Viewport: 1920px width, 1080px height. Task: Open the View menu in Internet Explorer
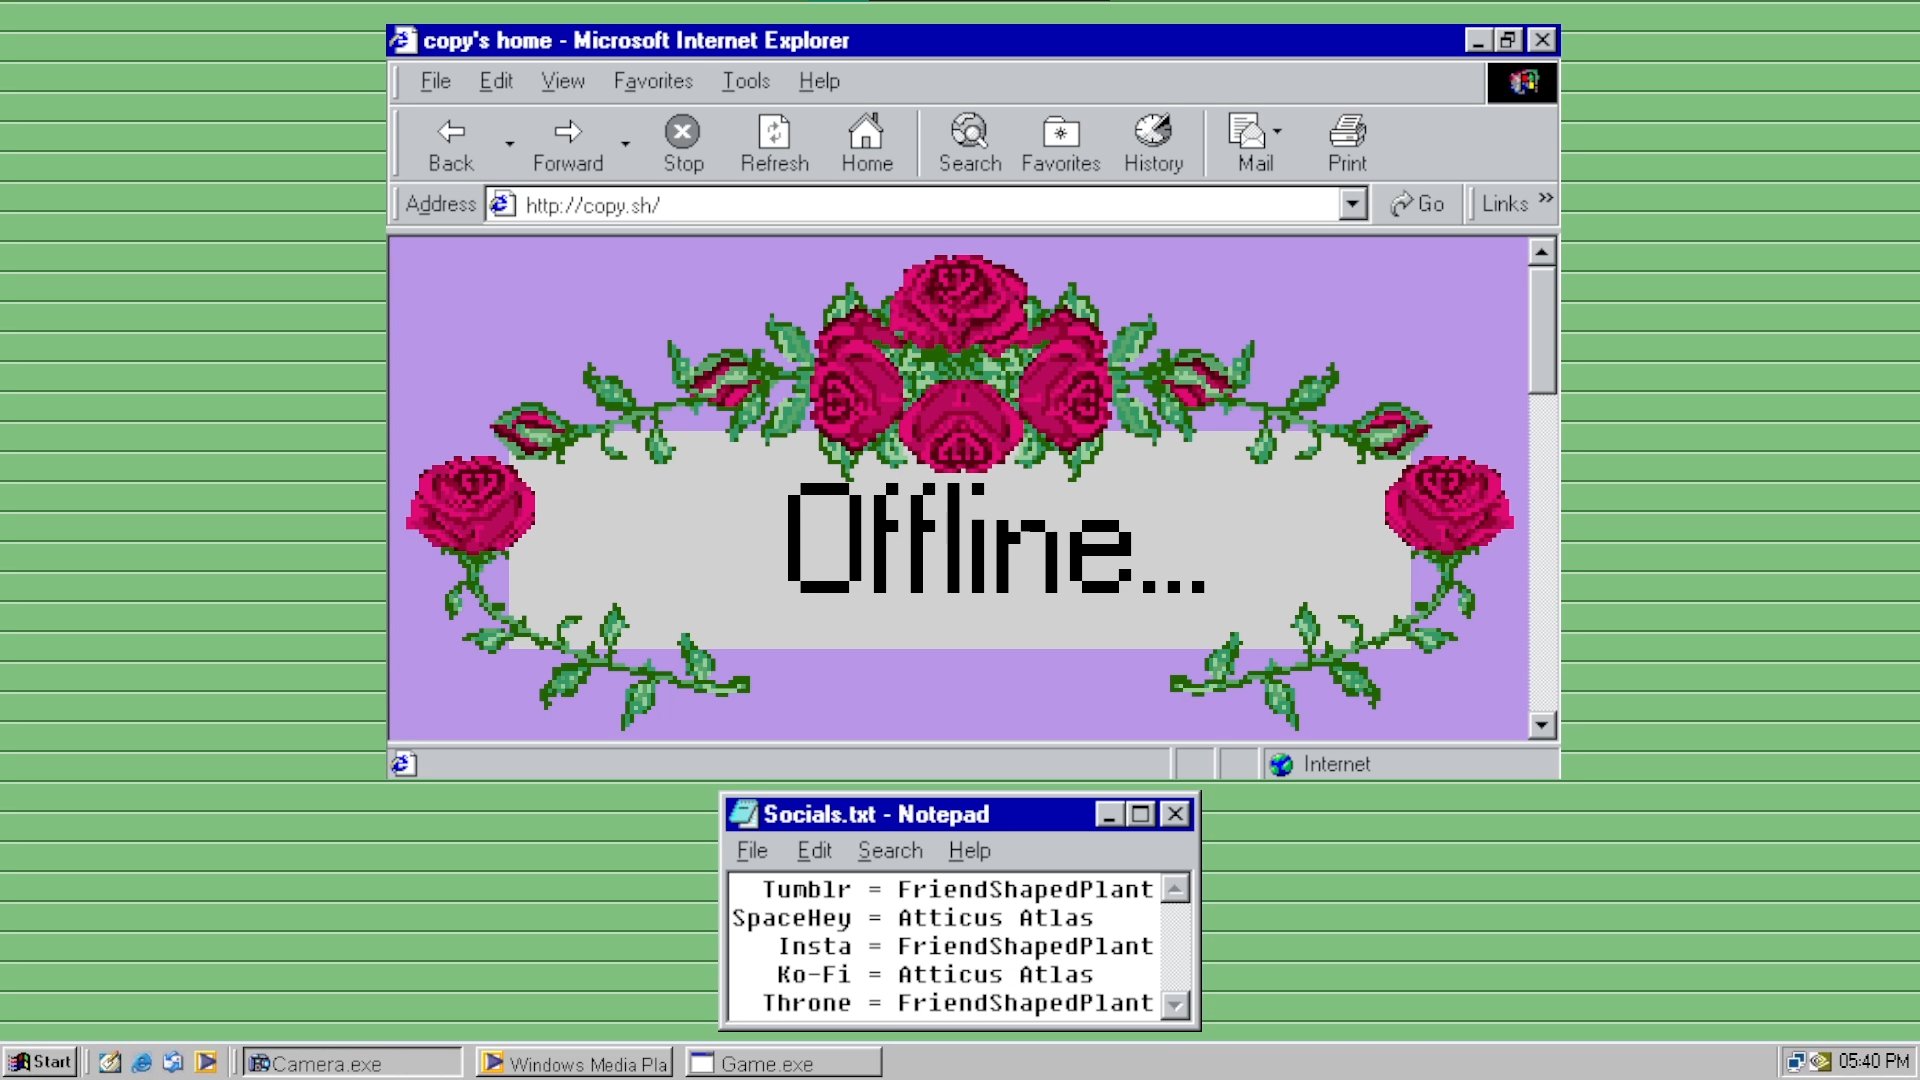click(x=563, y=81)
